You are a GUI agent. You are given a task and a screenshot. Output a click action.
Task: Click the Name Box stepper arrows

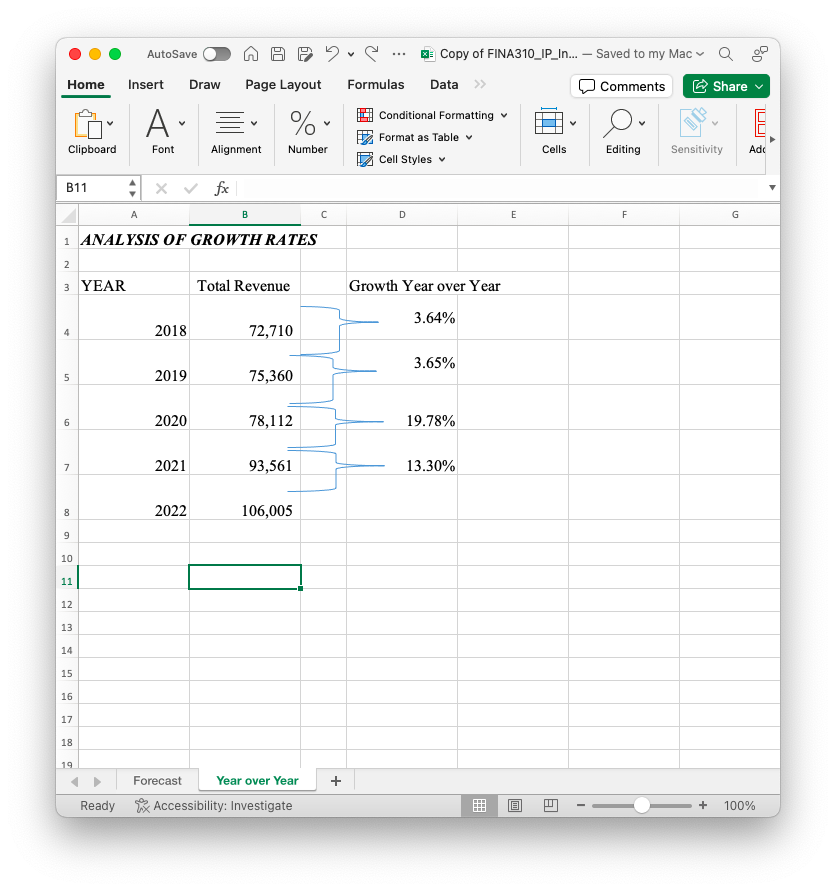tap(132, 188)
